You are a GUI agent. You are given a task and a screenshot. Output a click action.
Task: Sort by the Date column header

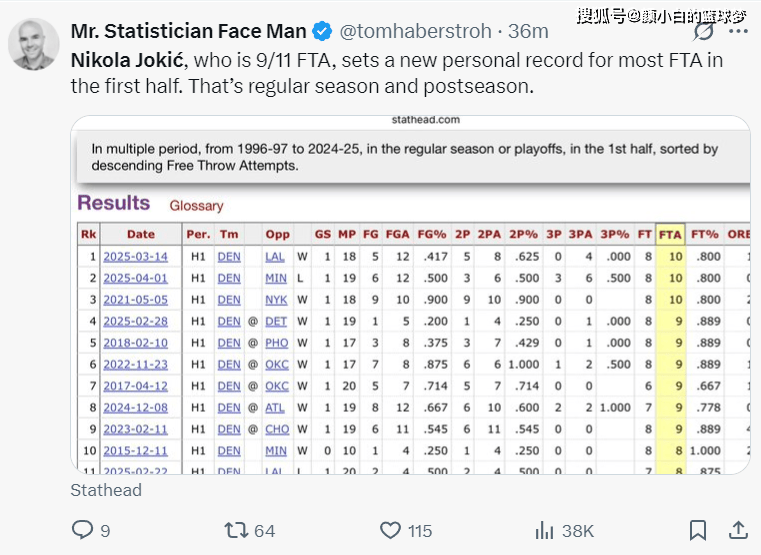pos(141,234)
